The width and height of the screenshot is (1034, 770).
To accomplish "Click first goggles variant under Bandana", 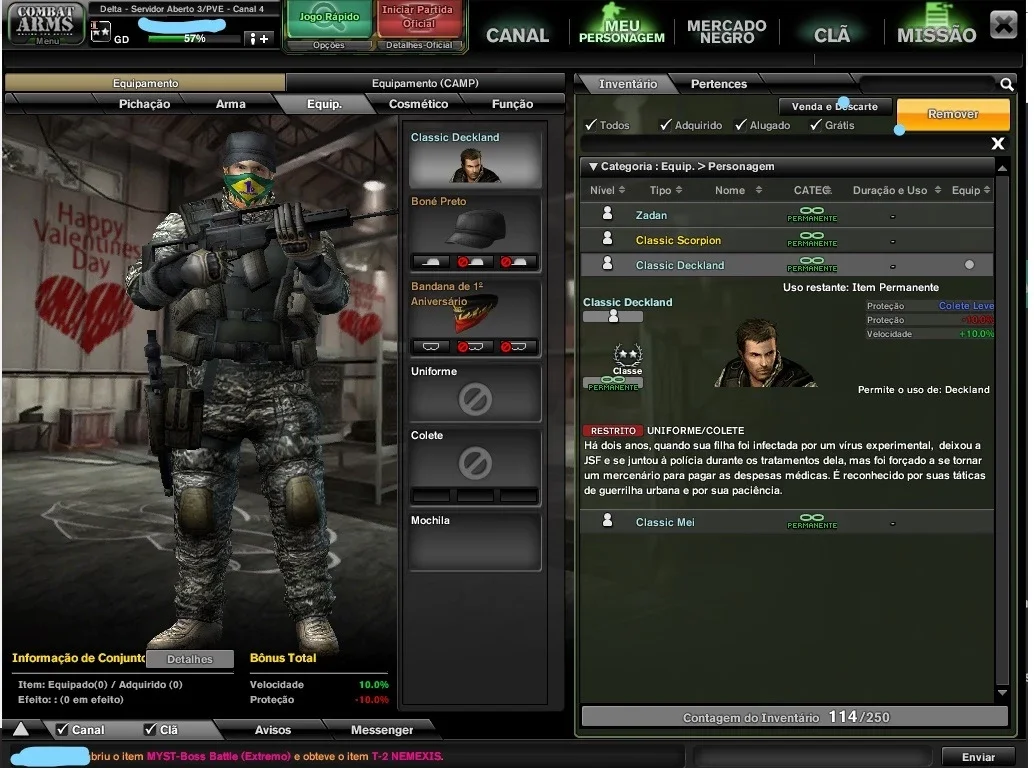I will click(x=431, y=346).
